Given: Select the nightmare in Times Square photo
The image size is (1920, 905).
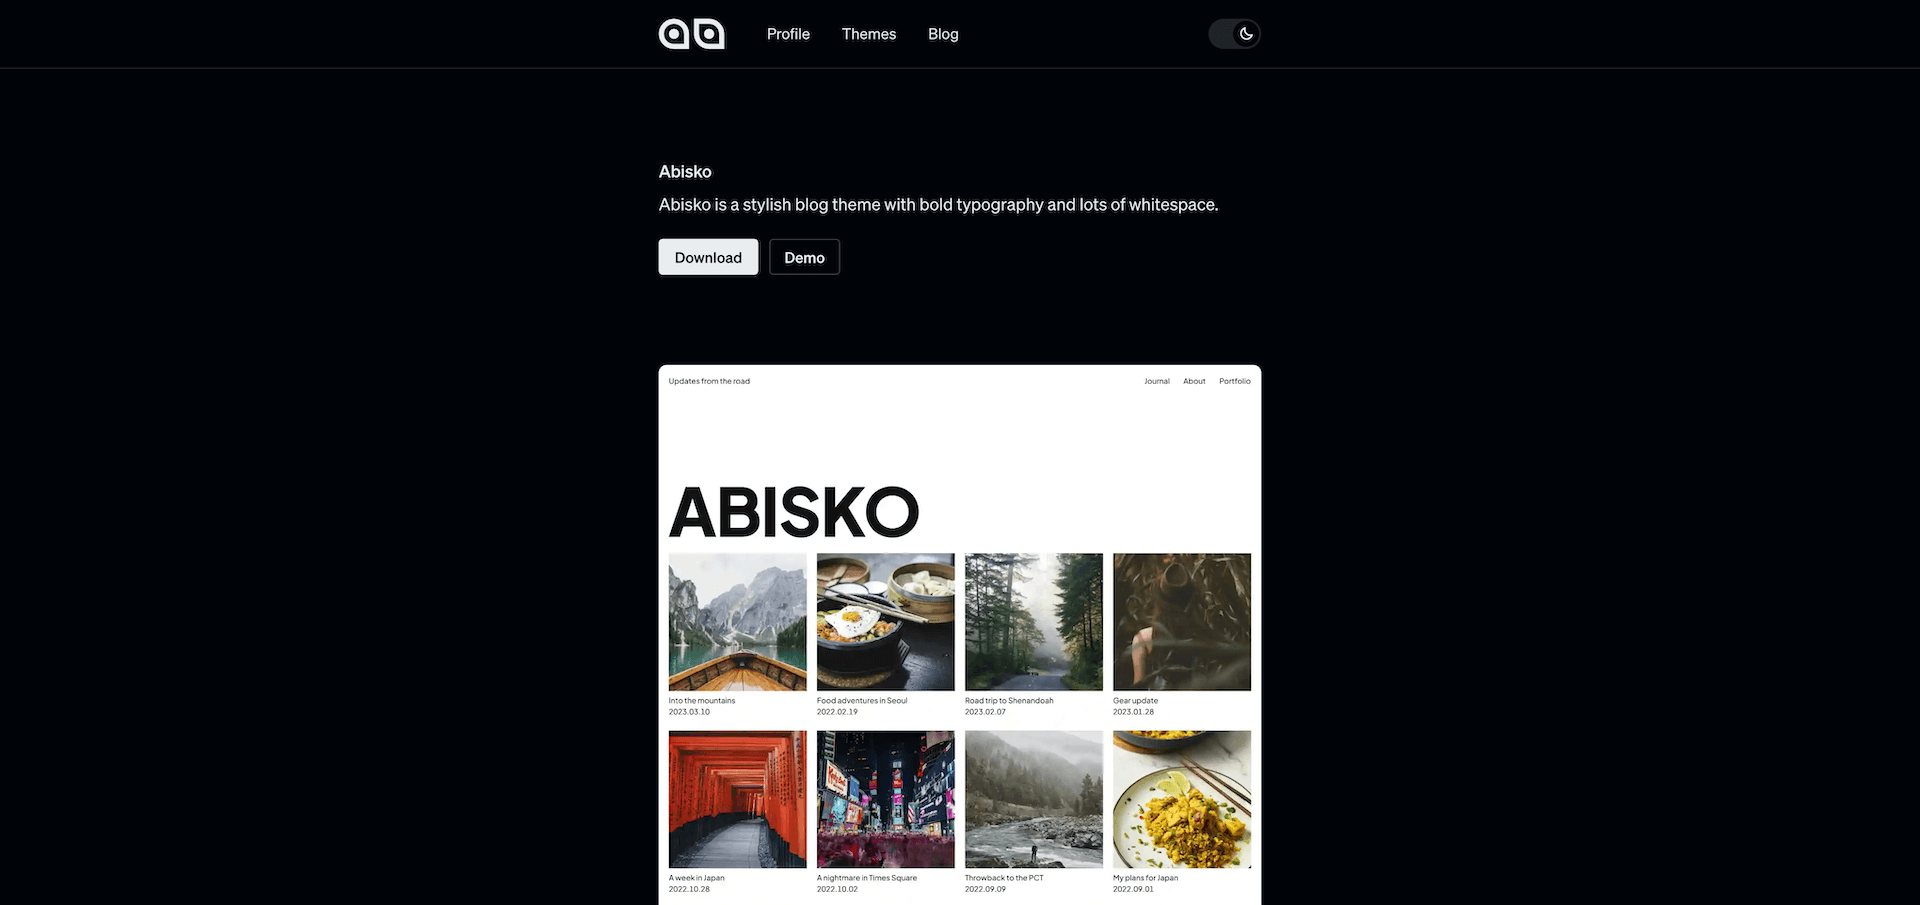Looking at the screenshot, I should point(885,799).
